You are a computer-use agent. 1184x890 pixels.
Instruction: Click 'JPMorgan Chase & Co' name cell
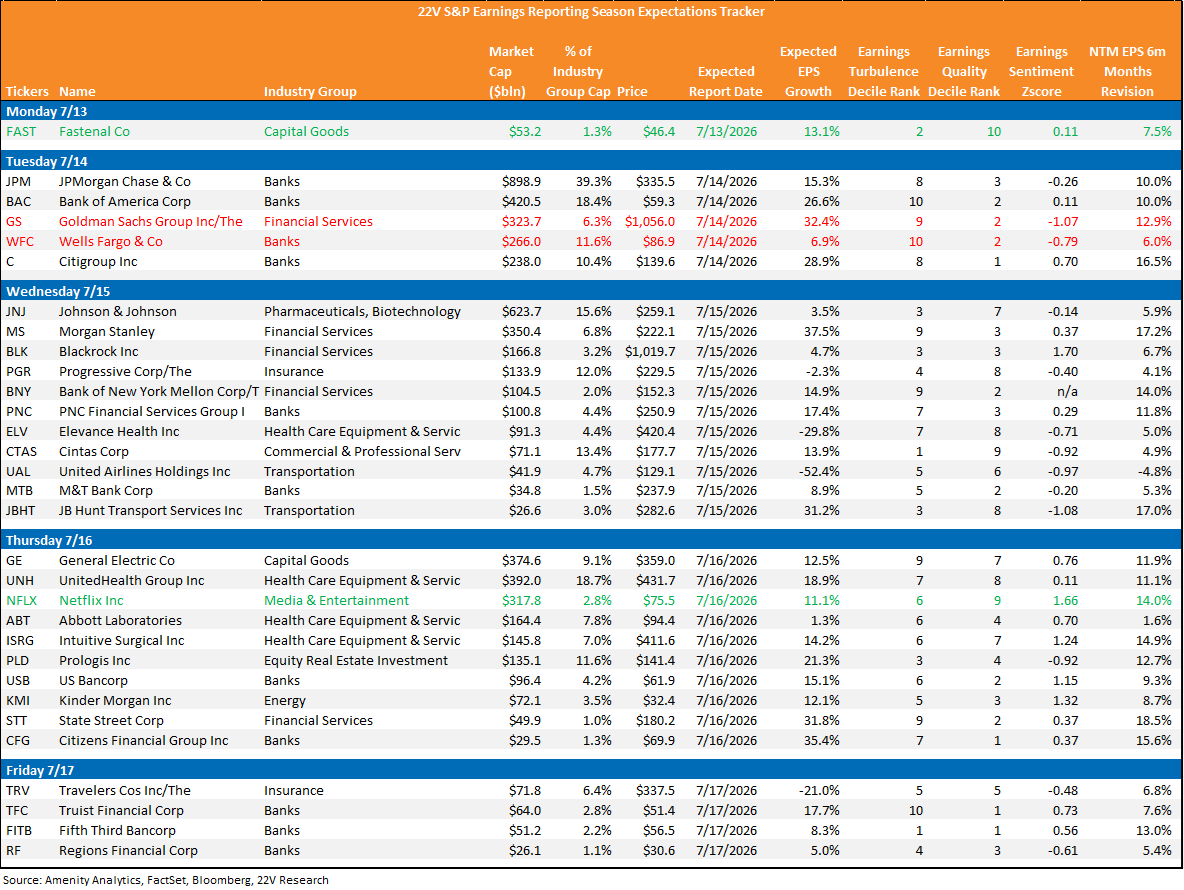125,182
